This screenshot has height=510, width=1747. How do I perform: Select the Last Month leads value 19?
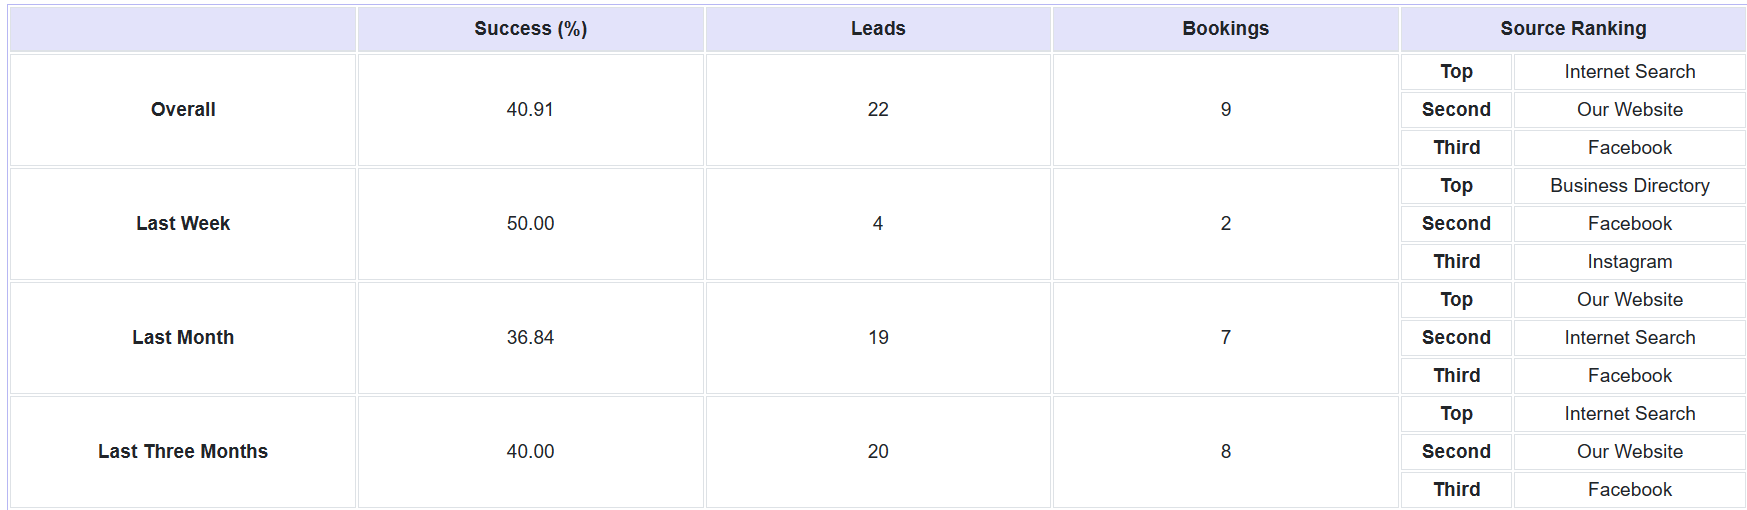(x=878, y=338)
